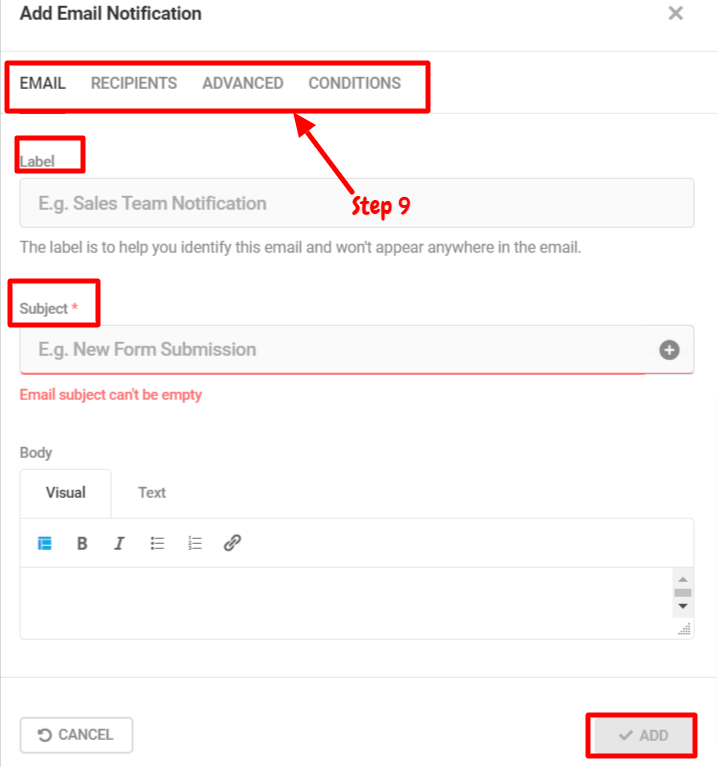717x767 pixels.
Task: Open the RECIPIENTS tab
Action: [134, 83]
